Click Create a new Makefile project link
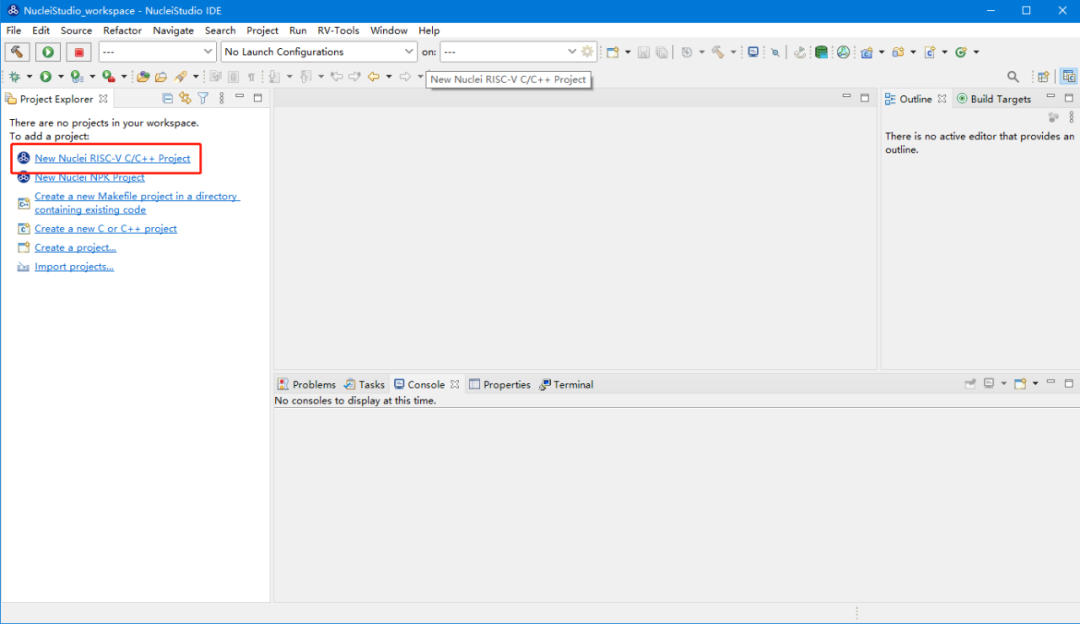Image resolution: width=1080 pixels, height=624 pixels. pyautogui.click(x=136, y=203)
